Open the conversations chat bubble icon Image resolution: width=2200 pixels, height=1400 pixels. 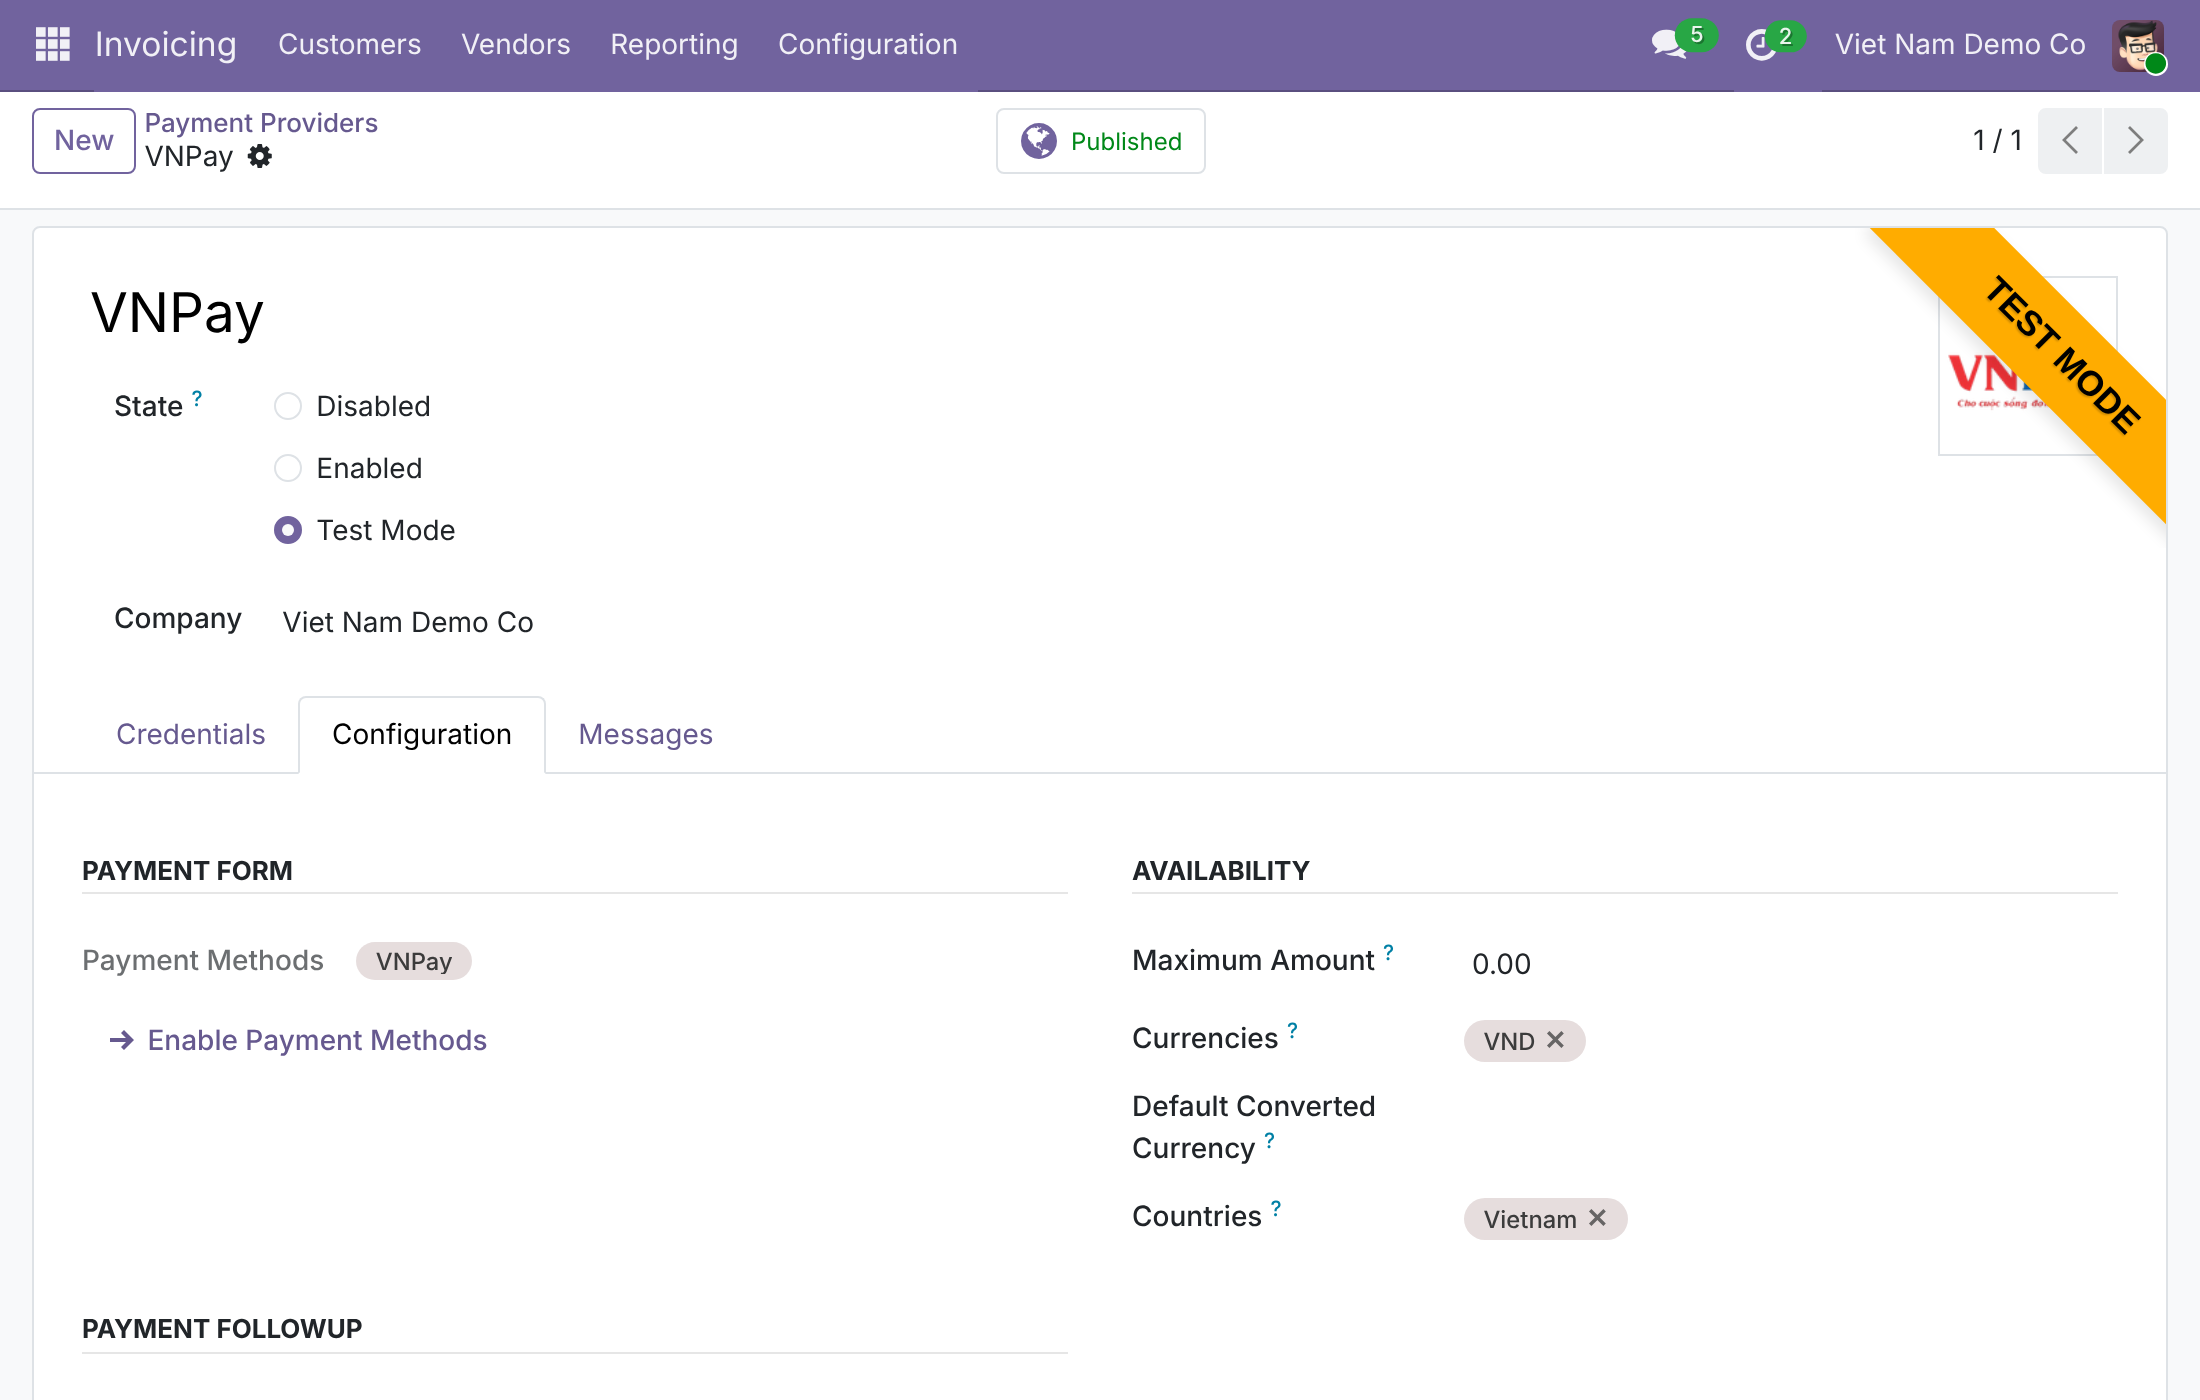tap(1668, 45)
